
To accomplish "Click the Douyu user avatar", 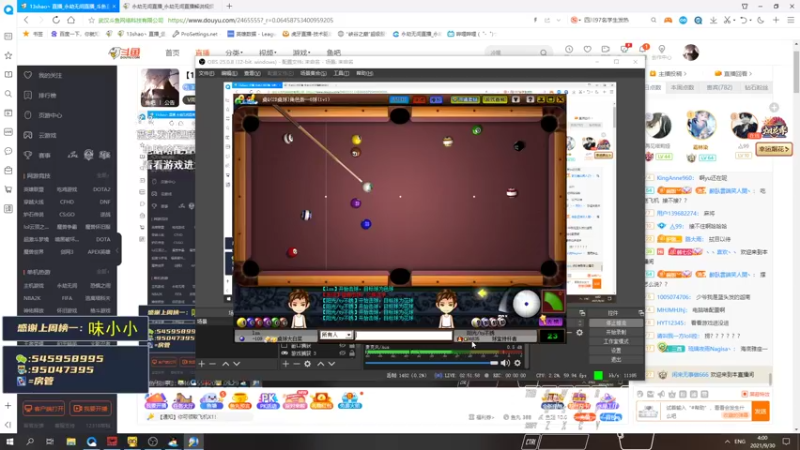I will pos(691,52).
